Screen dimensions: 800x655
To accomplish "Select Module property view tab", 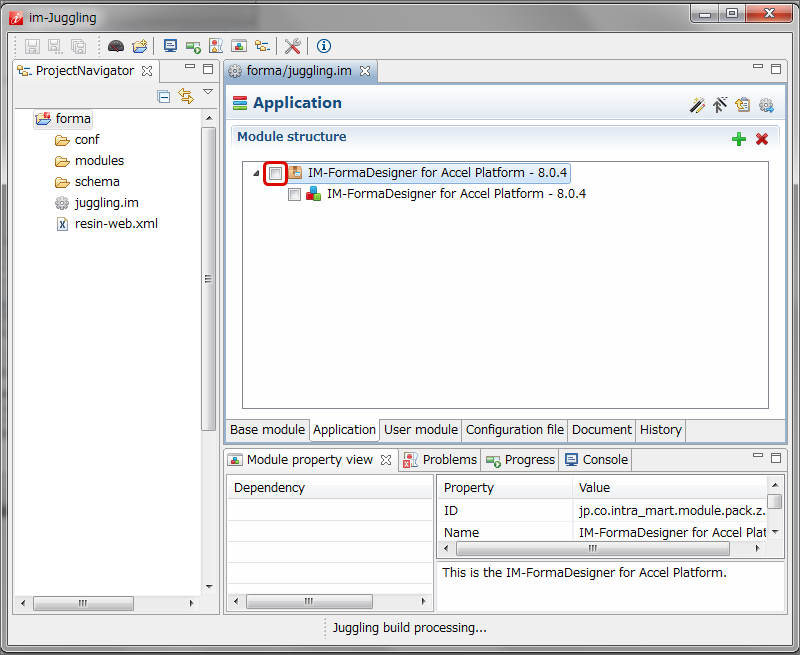I will click(310, 460).
